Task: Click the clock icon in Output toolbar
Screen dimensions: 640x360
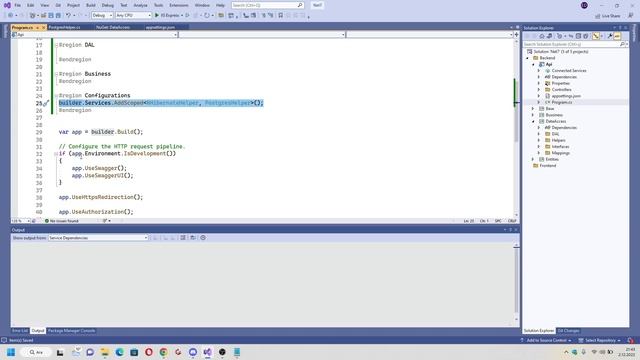Action: click(x=203, y=238)
